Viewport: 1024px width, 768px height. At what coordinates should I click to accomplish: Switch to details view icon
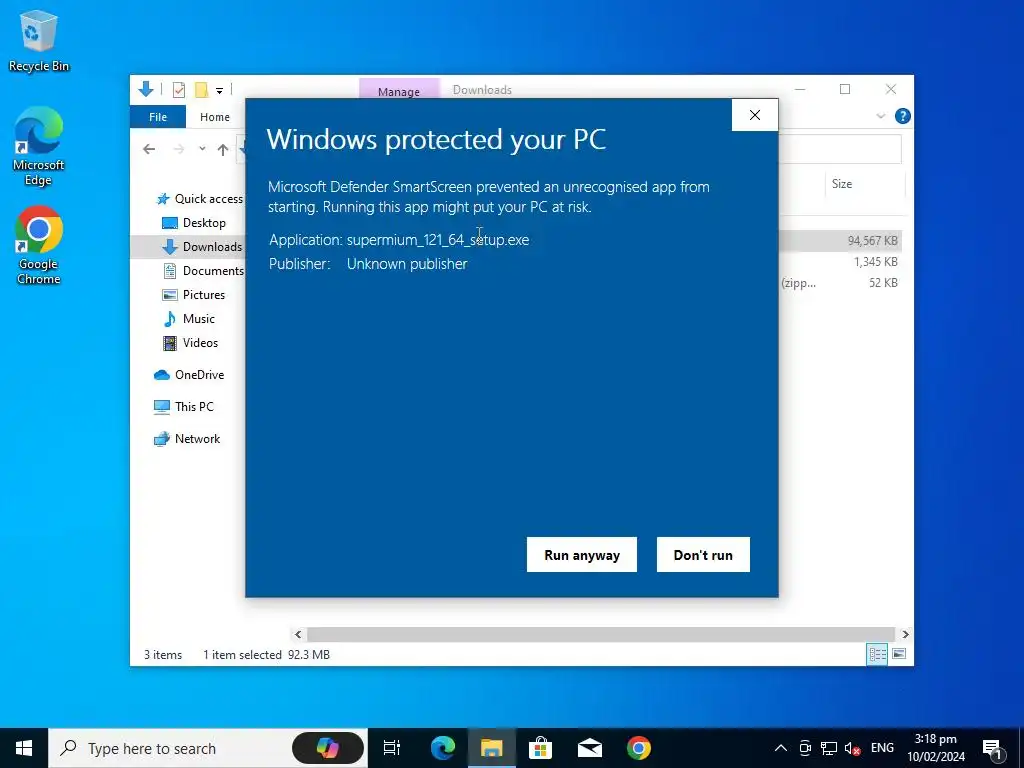click(x=877, y=654)
